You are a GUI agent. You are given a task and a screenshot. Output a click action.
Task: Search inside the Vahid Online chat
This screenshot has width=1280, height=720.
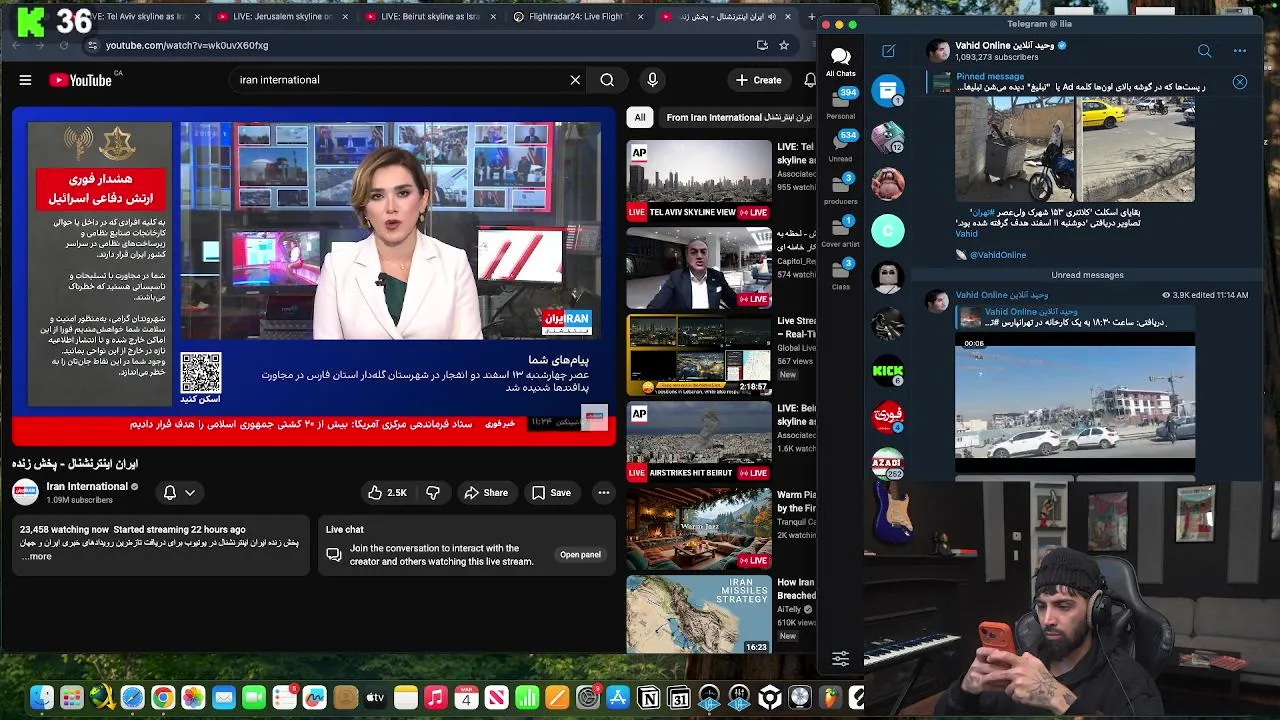pos(1204,51)
